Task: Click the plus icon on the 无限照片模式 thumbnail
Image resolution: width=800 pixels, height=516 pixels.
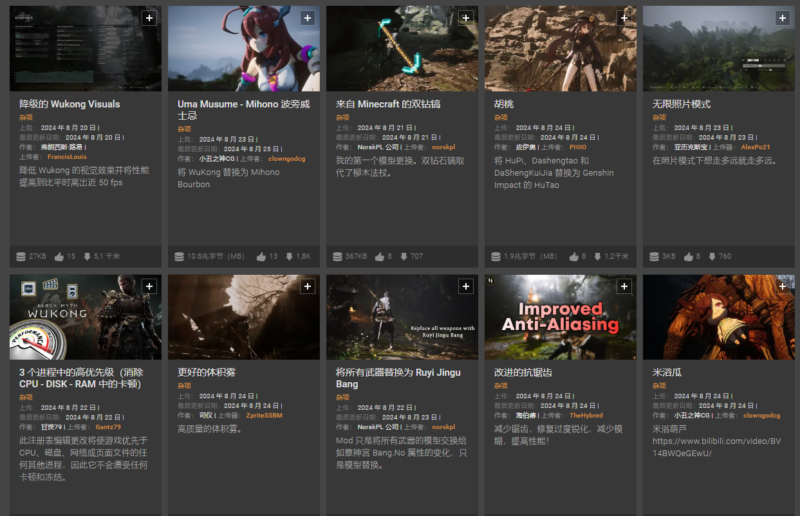Action: [x=782, y=18]
